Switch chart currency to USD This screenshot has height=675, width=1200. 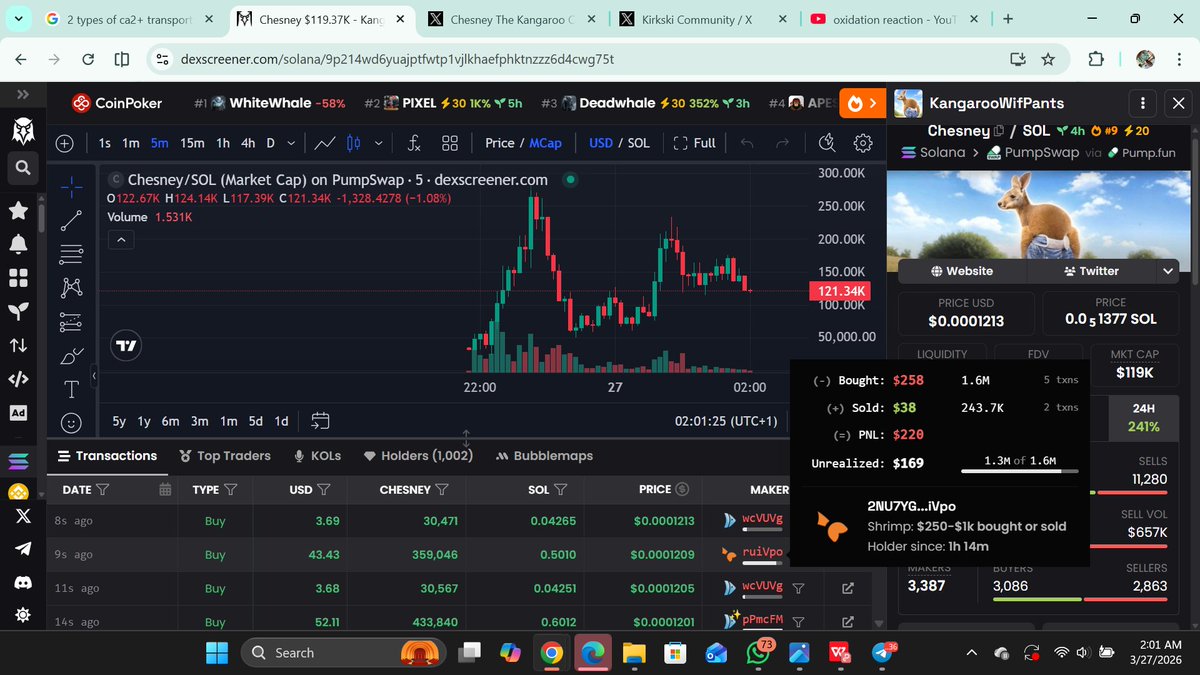tap(601, 143)
